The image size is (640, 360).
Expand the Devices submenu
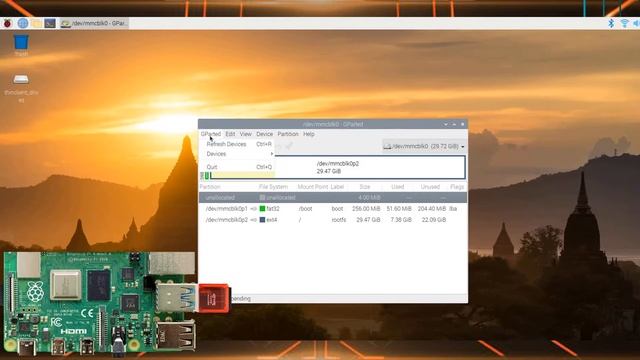pyautogui.click(x=239, y=154)
